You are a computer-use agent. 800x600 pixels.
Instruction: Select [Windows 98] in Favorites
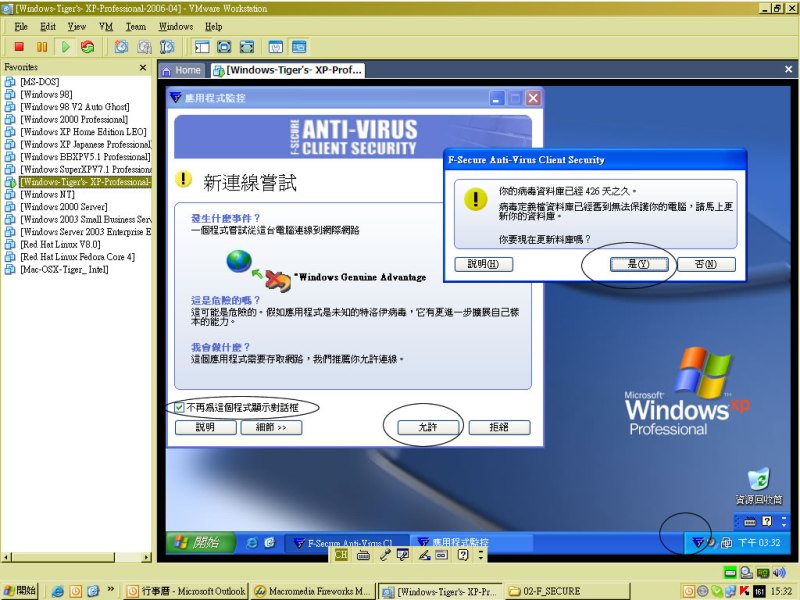[46, 94]
